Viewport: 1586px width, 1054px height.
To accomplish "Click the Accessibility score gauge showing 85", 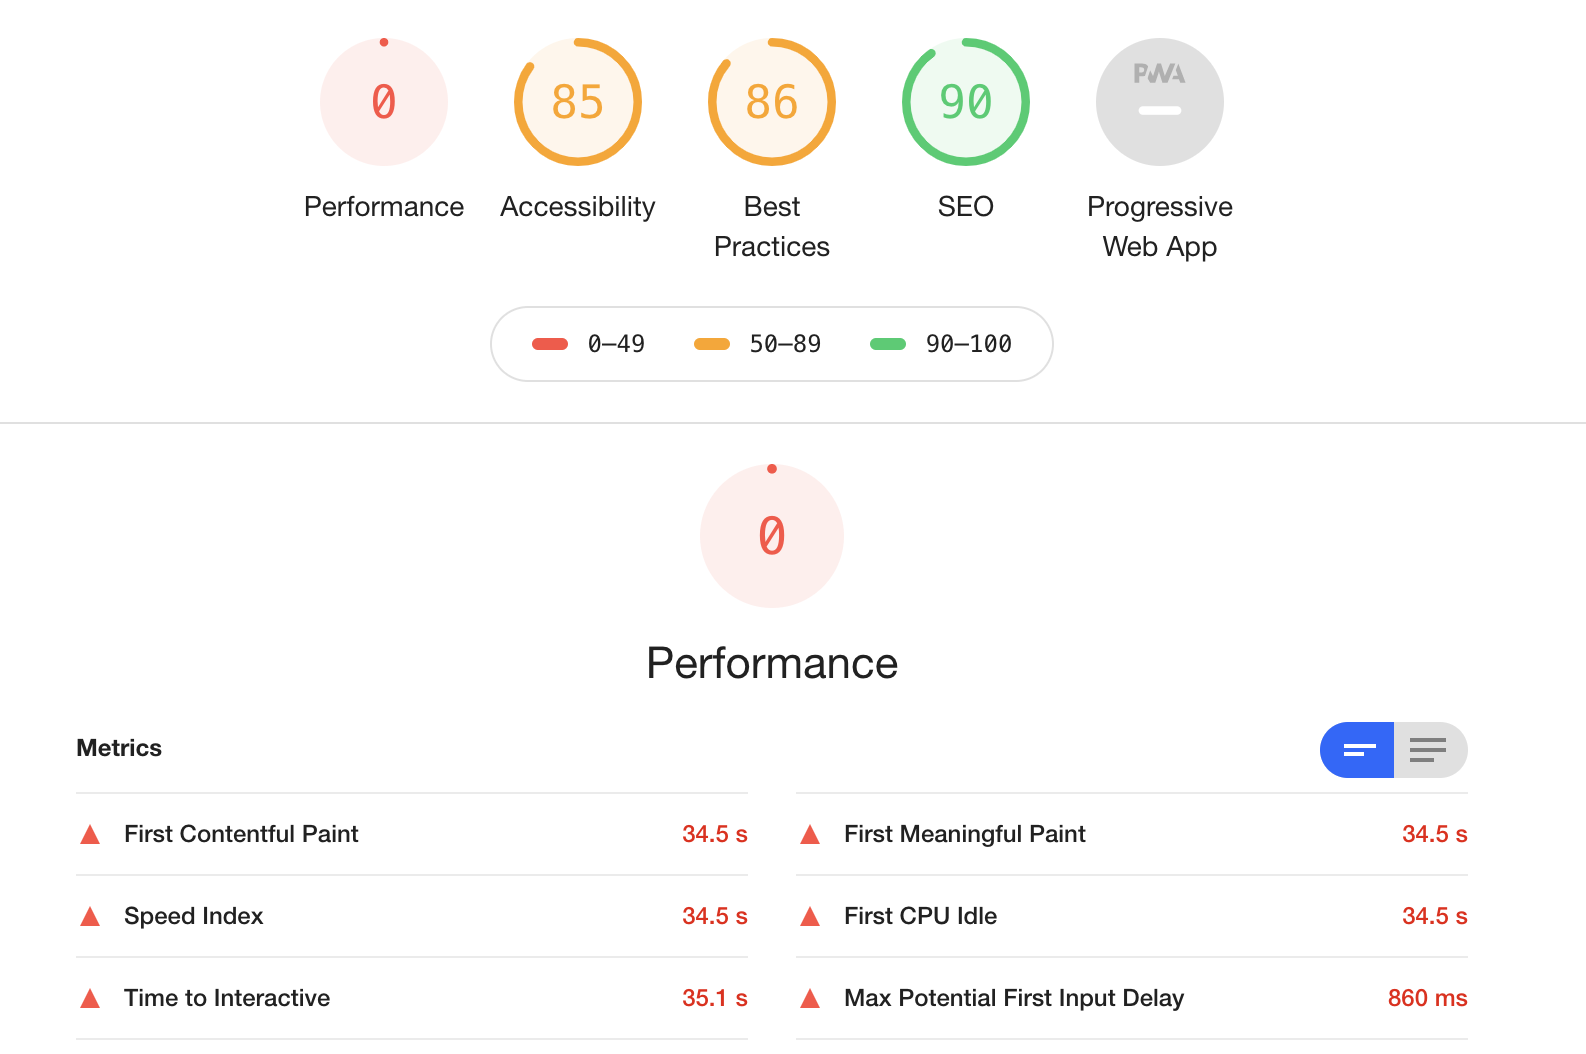I will pyautogui.click(x=578, y=102).
